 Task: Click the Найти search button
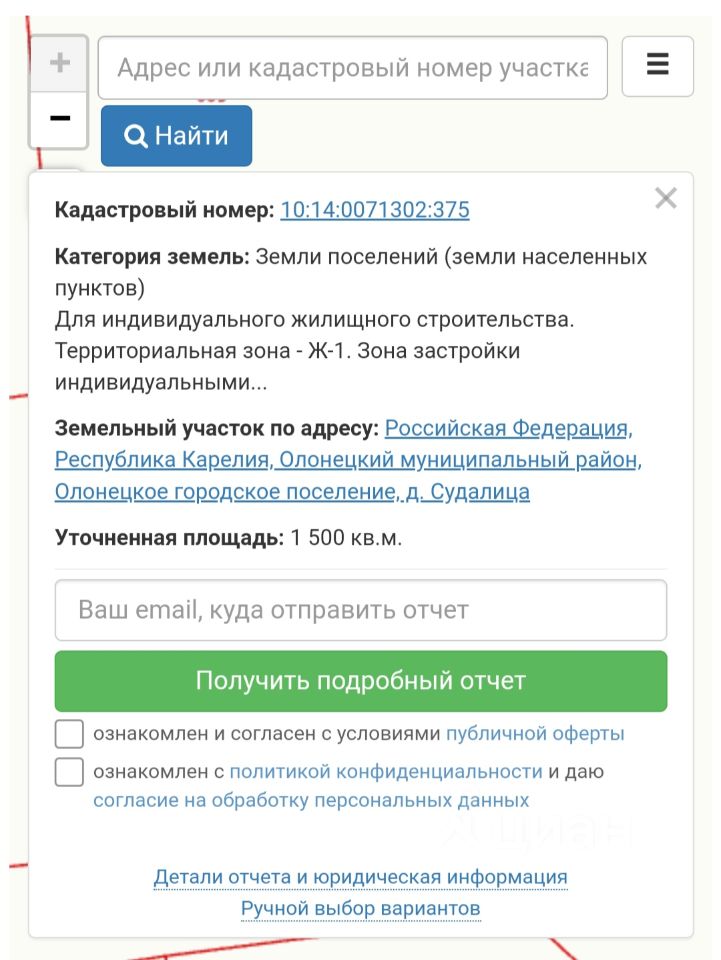tap(176, 135)
